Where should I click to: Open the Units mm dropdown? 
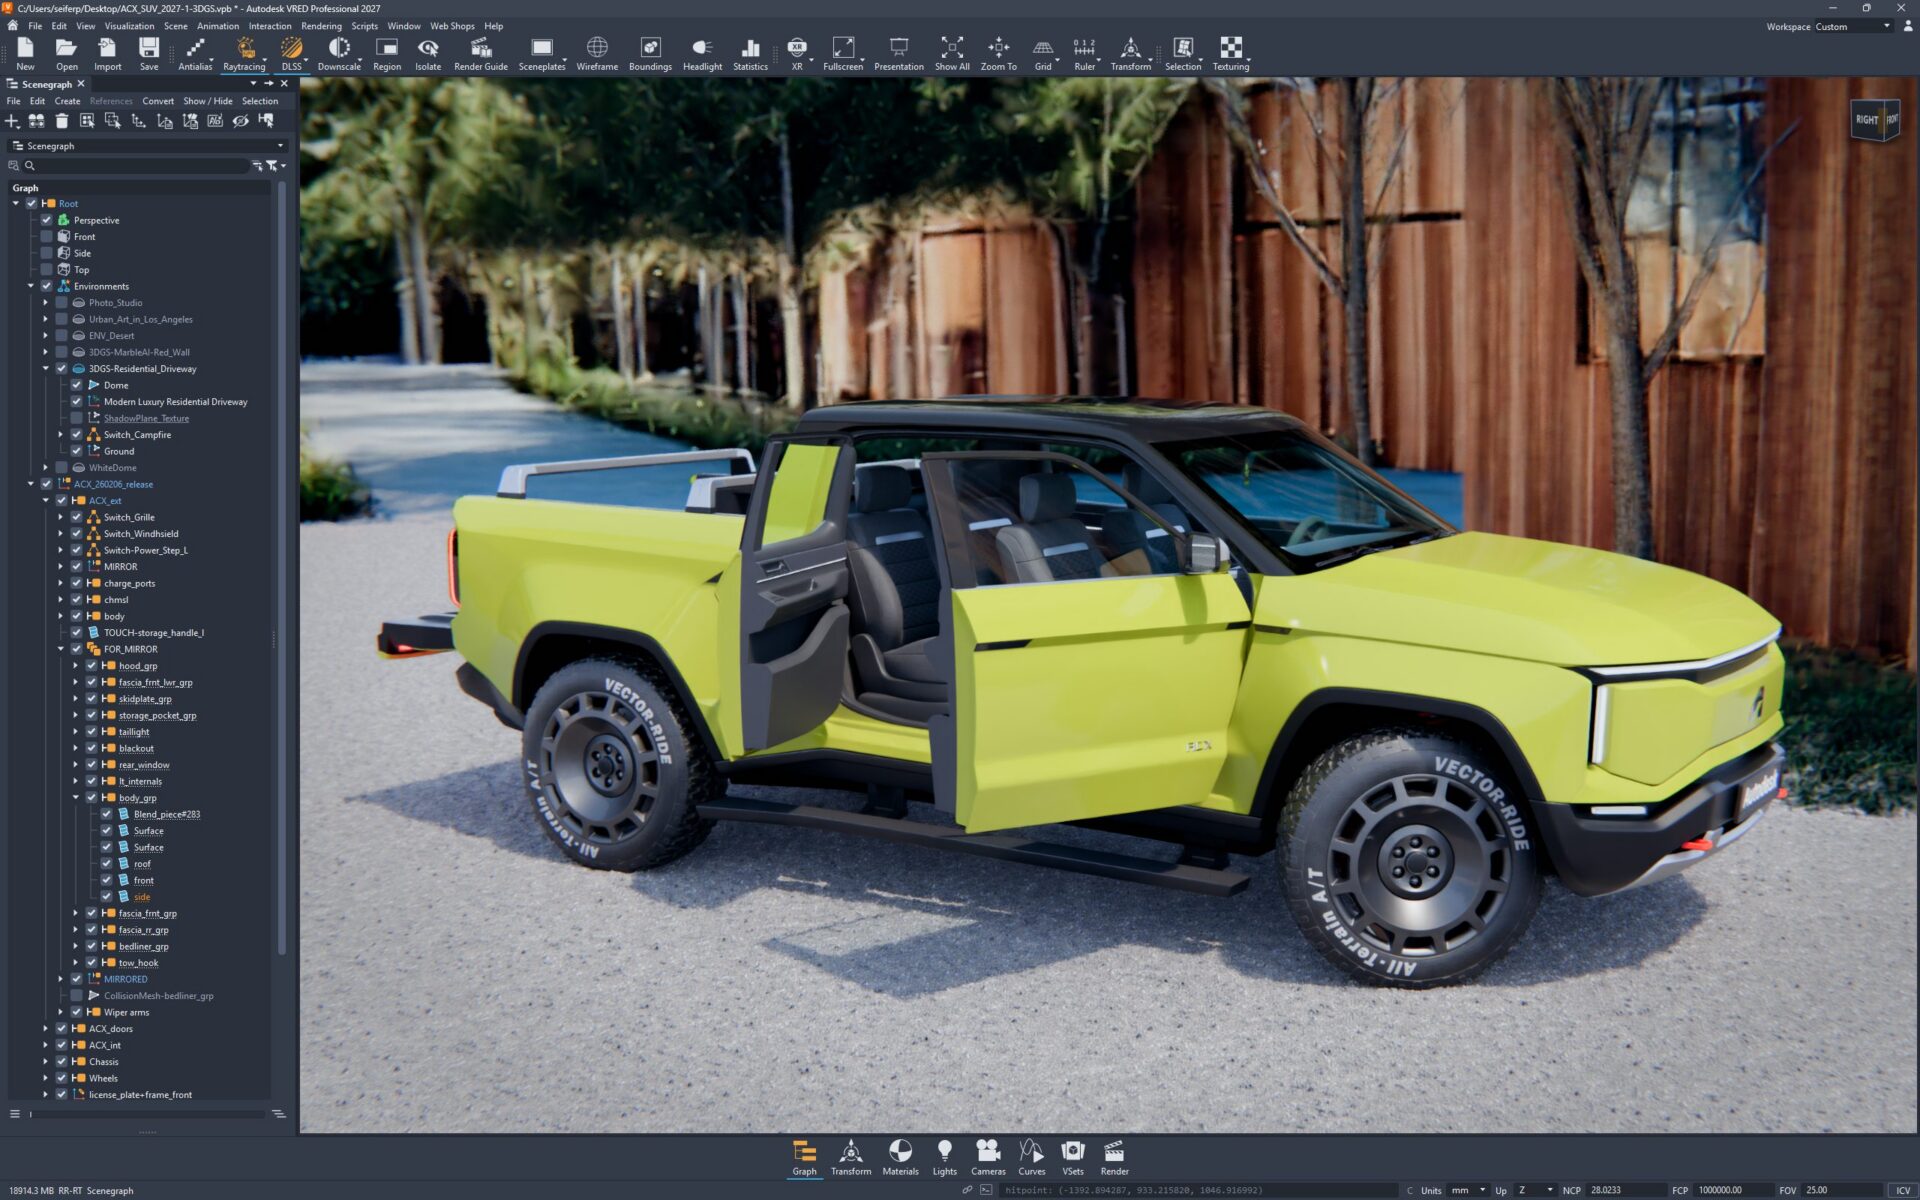1469,1190
